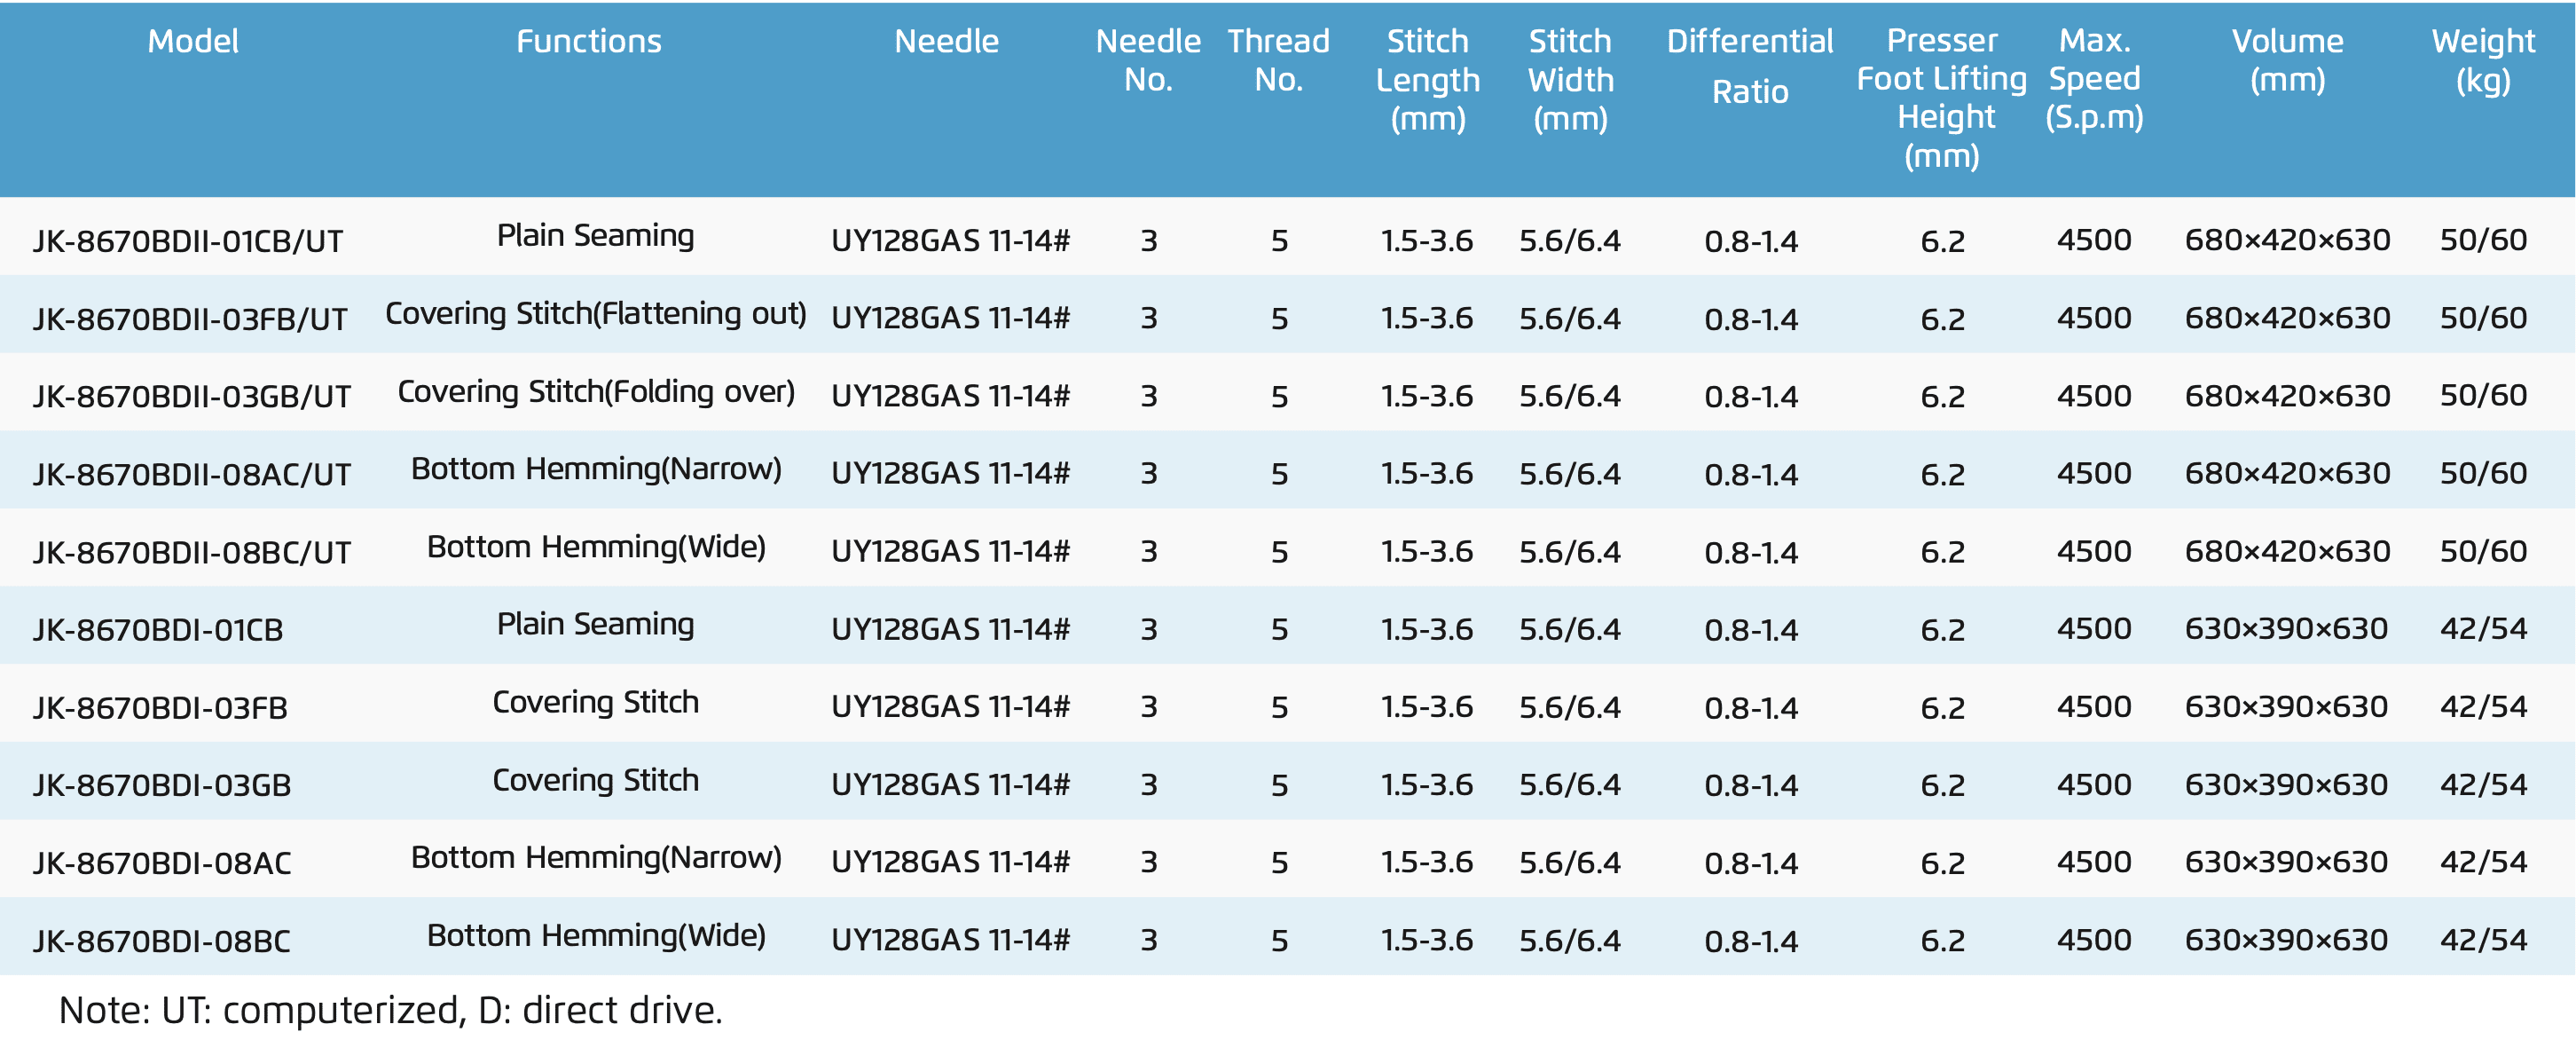This screenshot has width=2576, height=1040.
Task: Click max speed 4500 in JK-8670BDII-03GB/UT row
Action: click(2094, 396)
